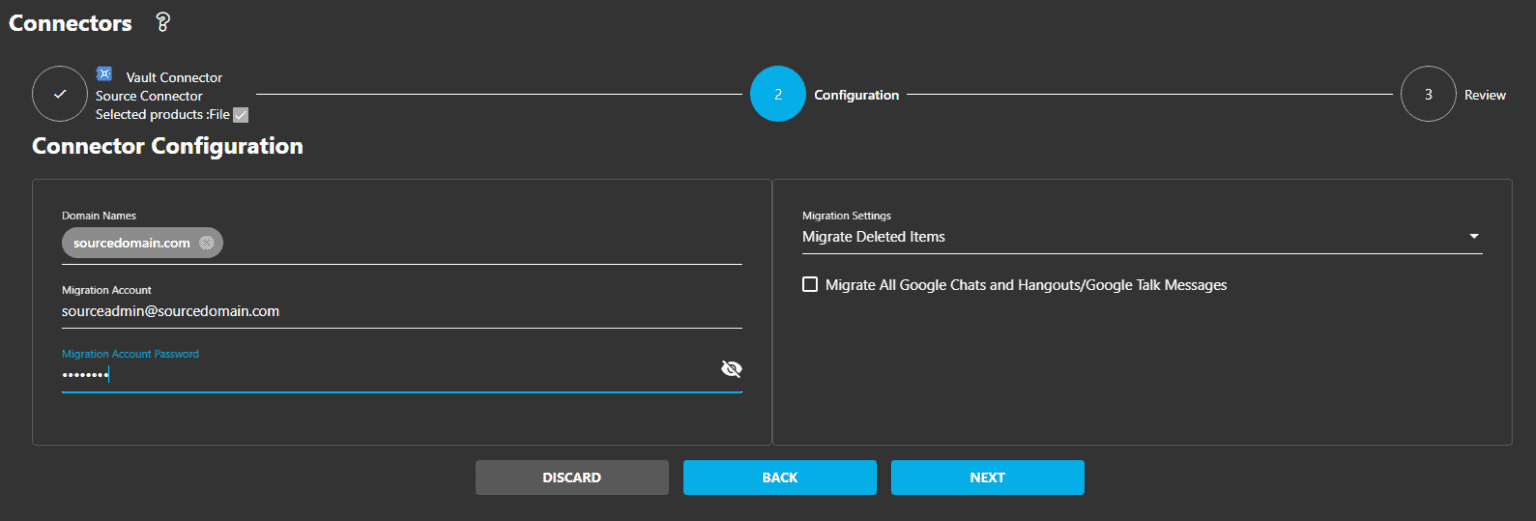Screen dimensions: 1536x521
Task: Click the Connectors page title
Action: (70, 23)
